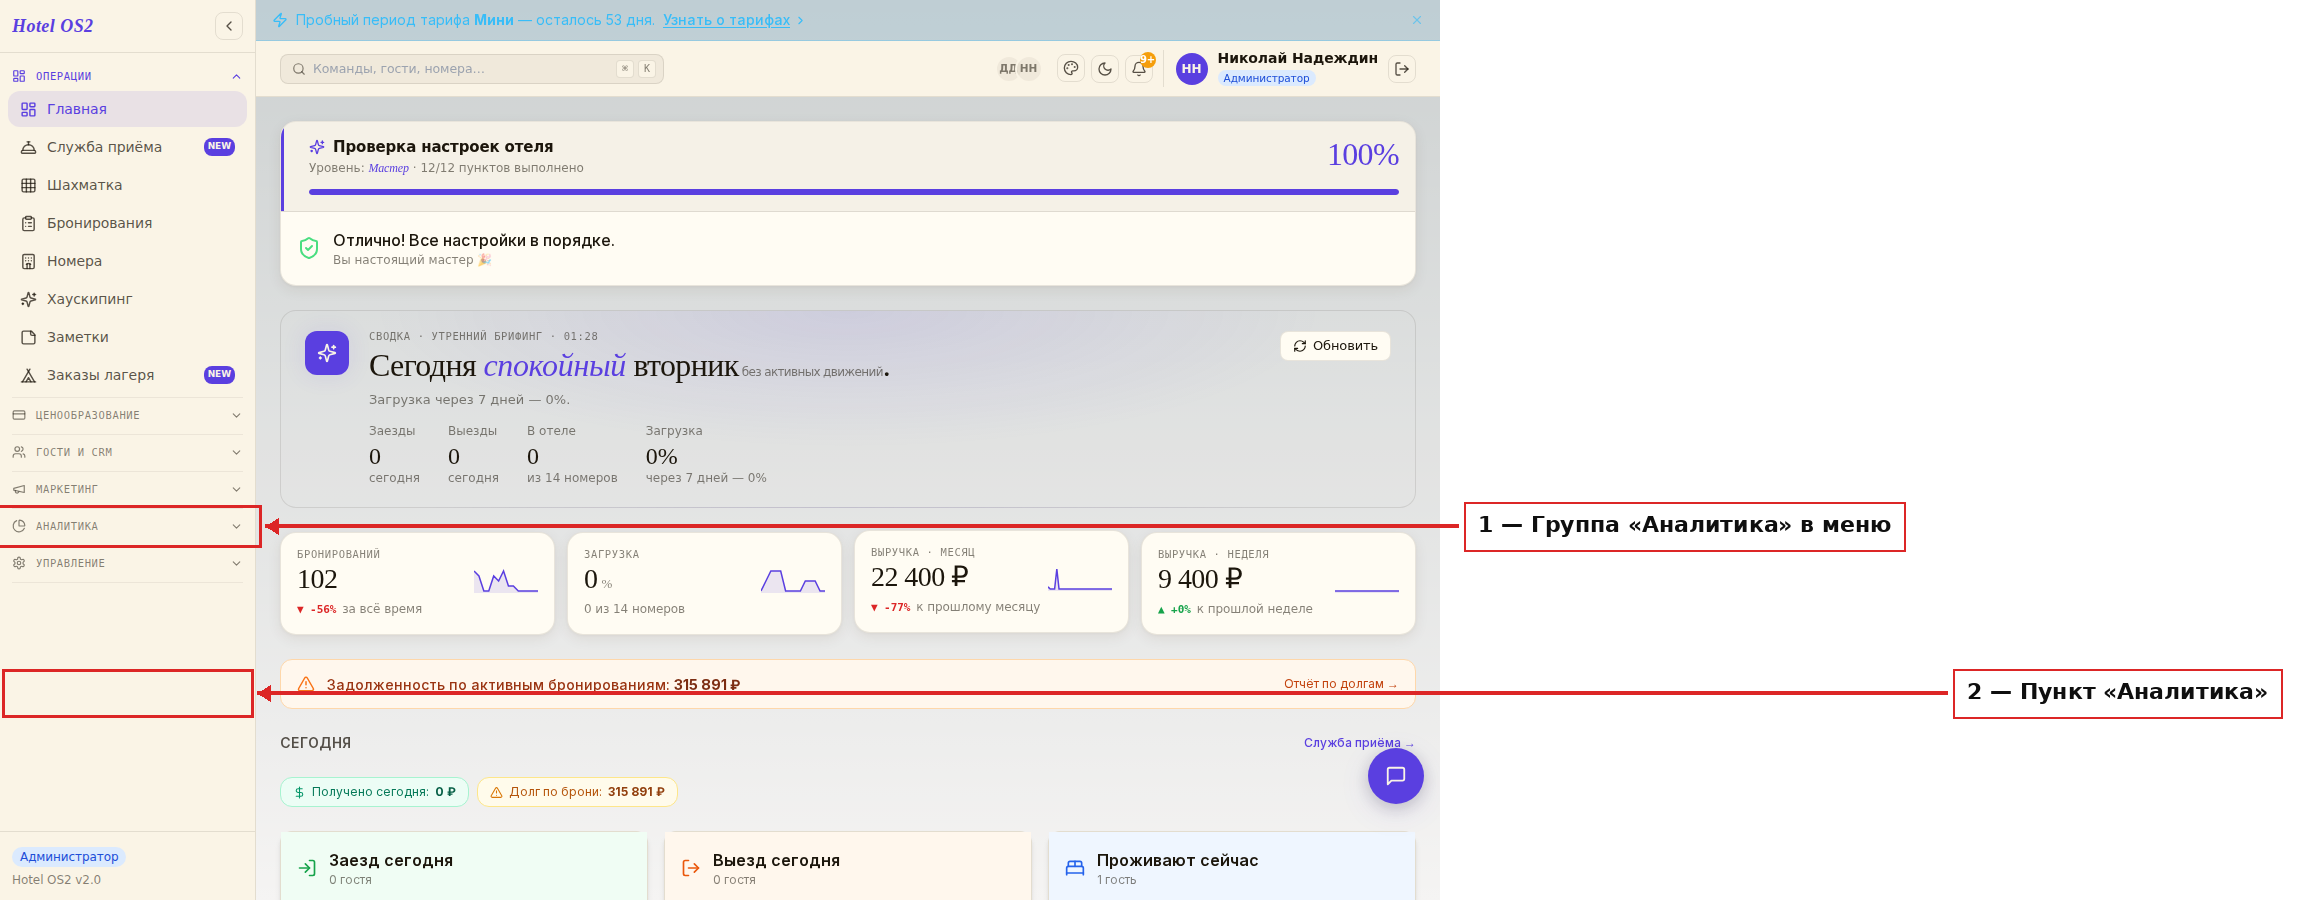Click the Служба приёма bell icon in sidebar
The height and width of the screenshot is (900, 2306).
(29, 147)
